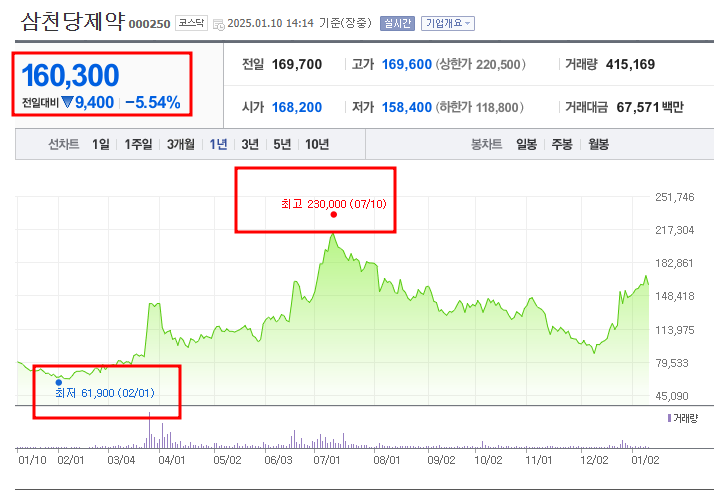
Task: Click the 삼천당제약 stock title
Action: [73, 21]
